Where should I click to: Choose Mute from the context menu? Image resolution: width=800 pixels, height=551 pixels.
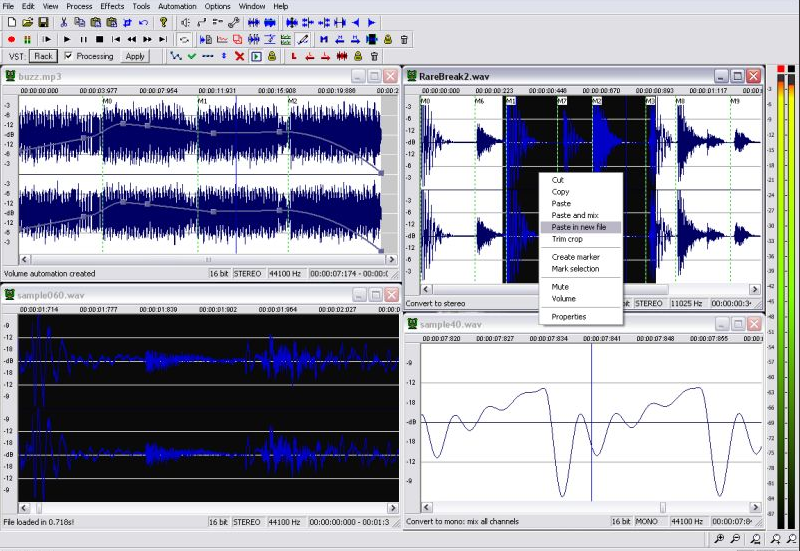pyautogui.click(x=581, y=287)
